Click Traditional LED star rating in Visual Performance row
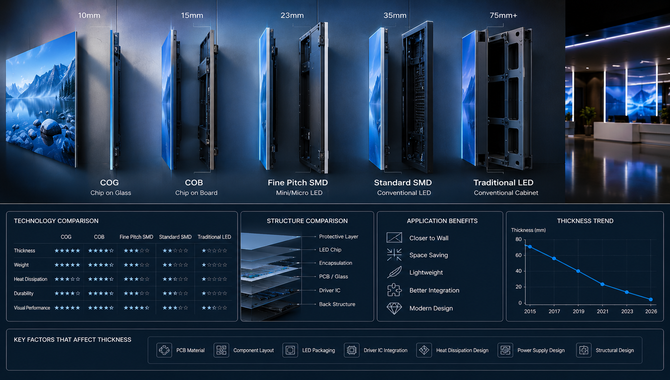 [214, 308]
